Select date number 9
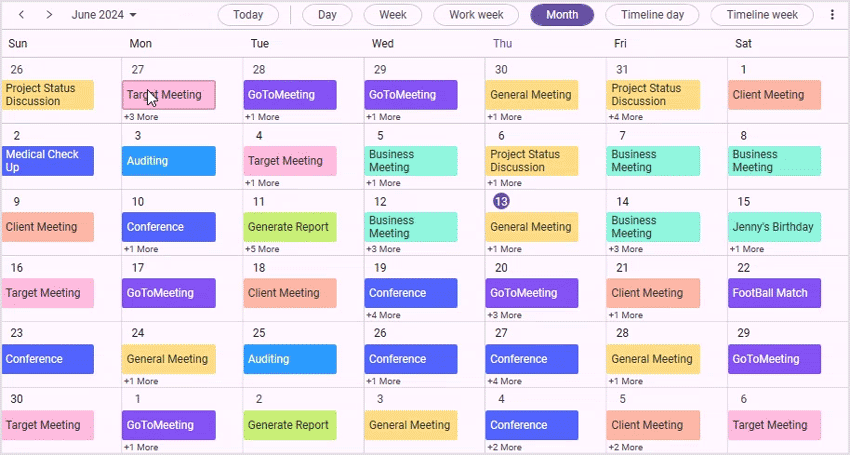This screenshot has height=455, width=850. point(17,202)
